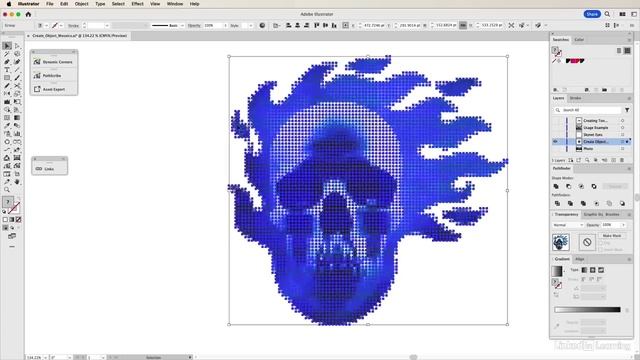Click the gradient slider bar in Gradient panel
This screenshot has width=640, height=360.
click(x=587, y=310)
